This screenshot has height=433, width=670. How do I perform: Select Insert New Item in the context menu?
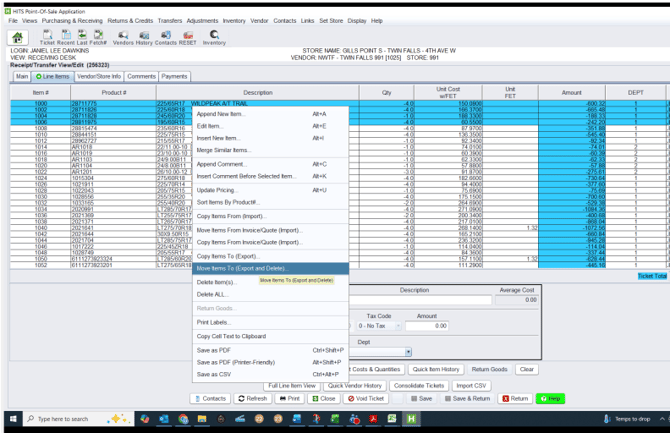pos(270,138)
